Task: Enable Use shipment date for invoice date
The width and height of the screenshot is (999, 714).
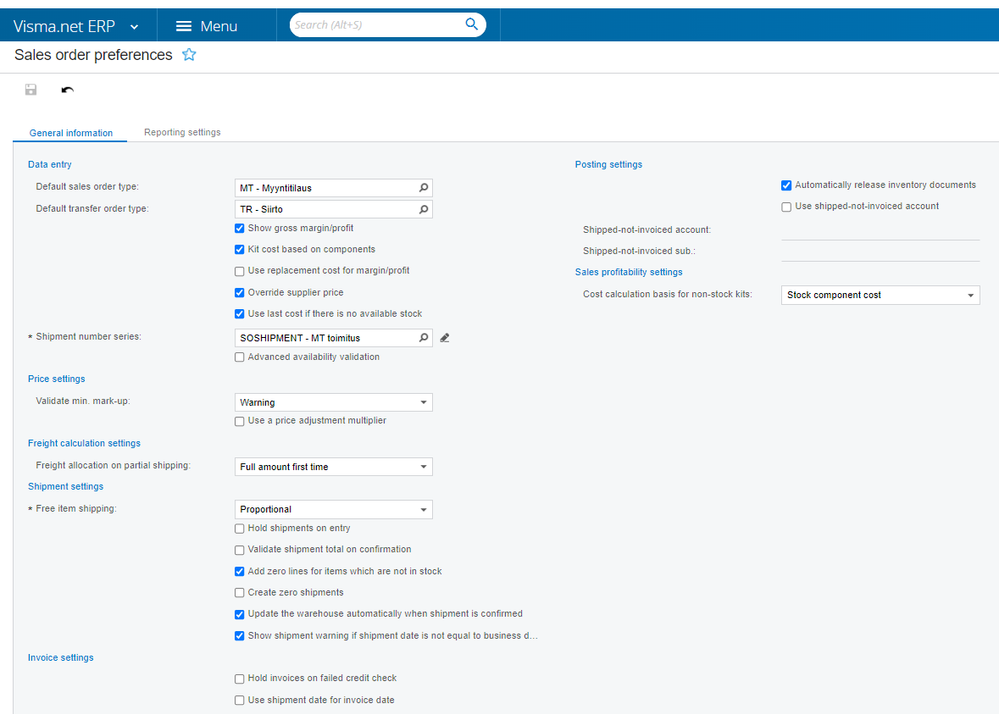Action: [240, 701]
